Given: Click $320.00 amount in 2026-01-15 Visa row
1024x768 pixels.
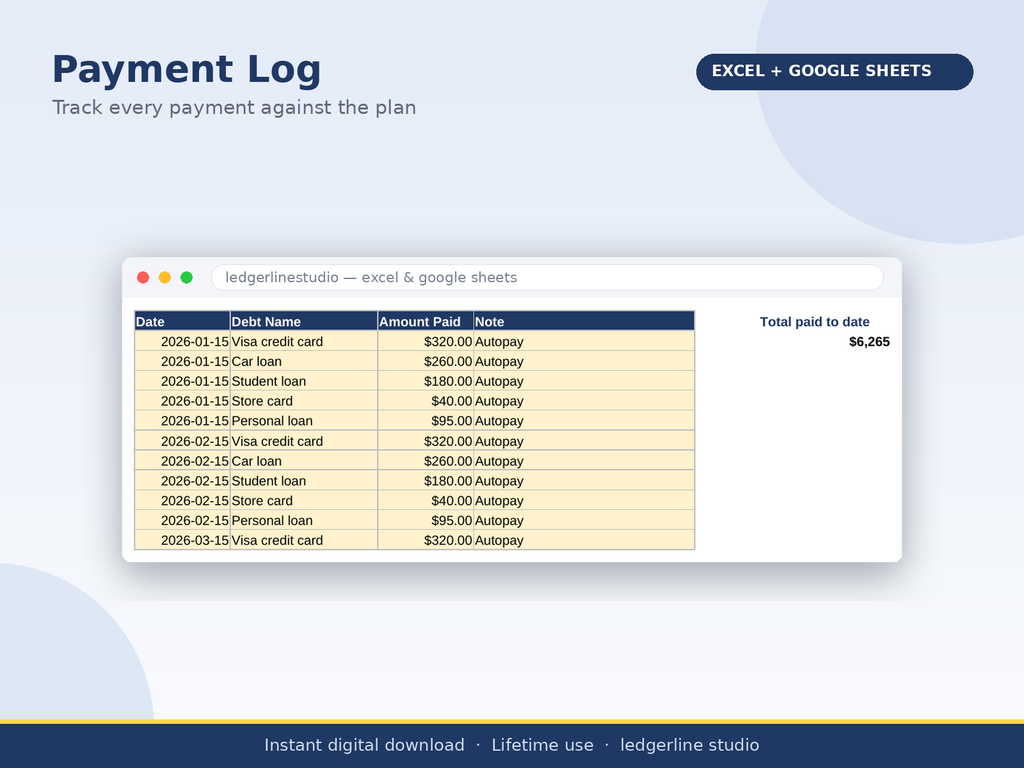Looking at the screenshot, I should click(x=426, y=342).
